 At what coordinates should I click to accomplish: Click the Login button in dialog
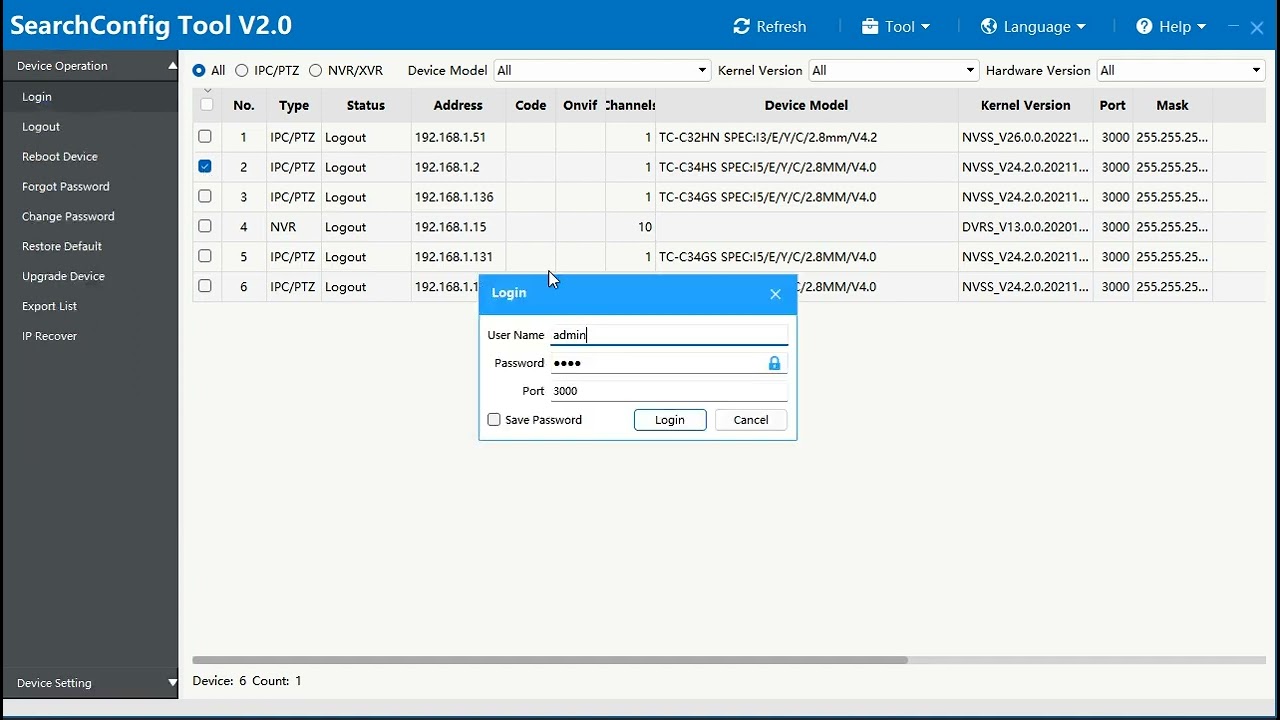tap(670, 420)
